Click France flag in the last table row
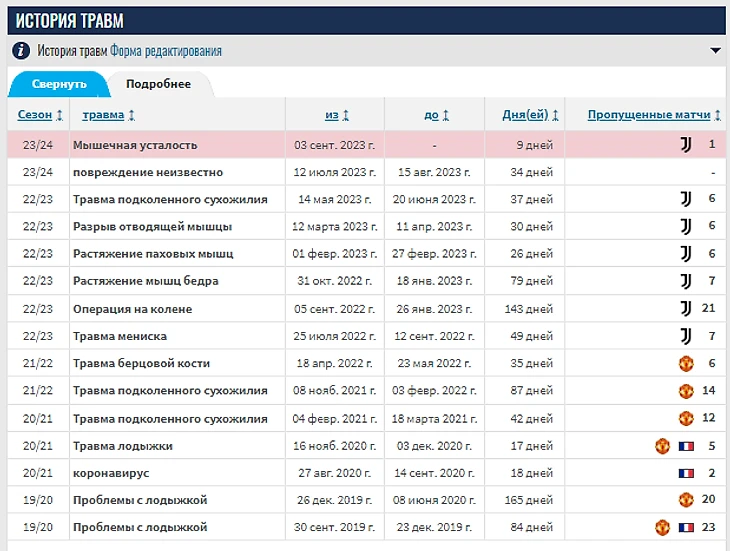 pyautogui.click(x=686, y=527)
